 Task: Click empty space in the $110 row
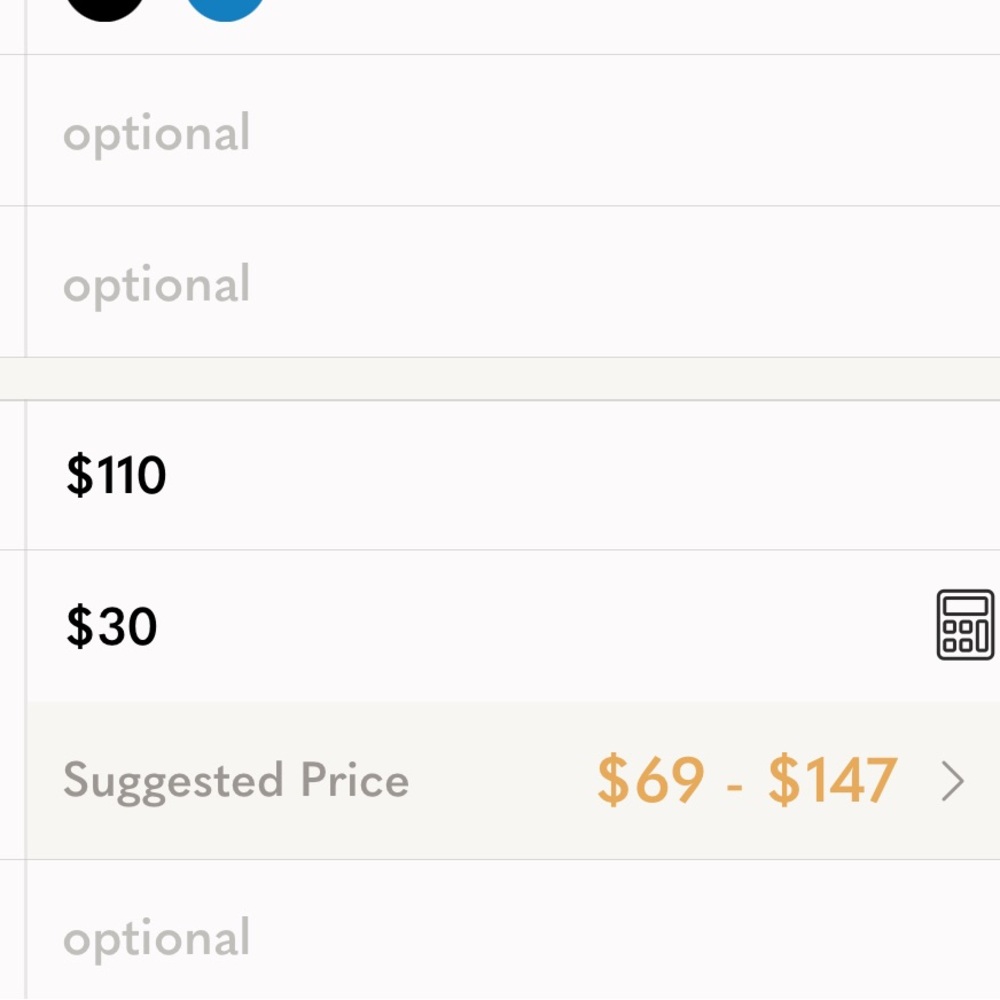point(600,475)
